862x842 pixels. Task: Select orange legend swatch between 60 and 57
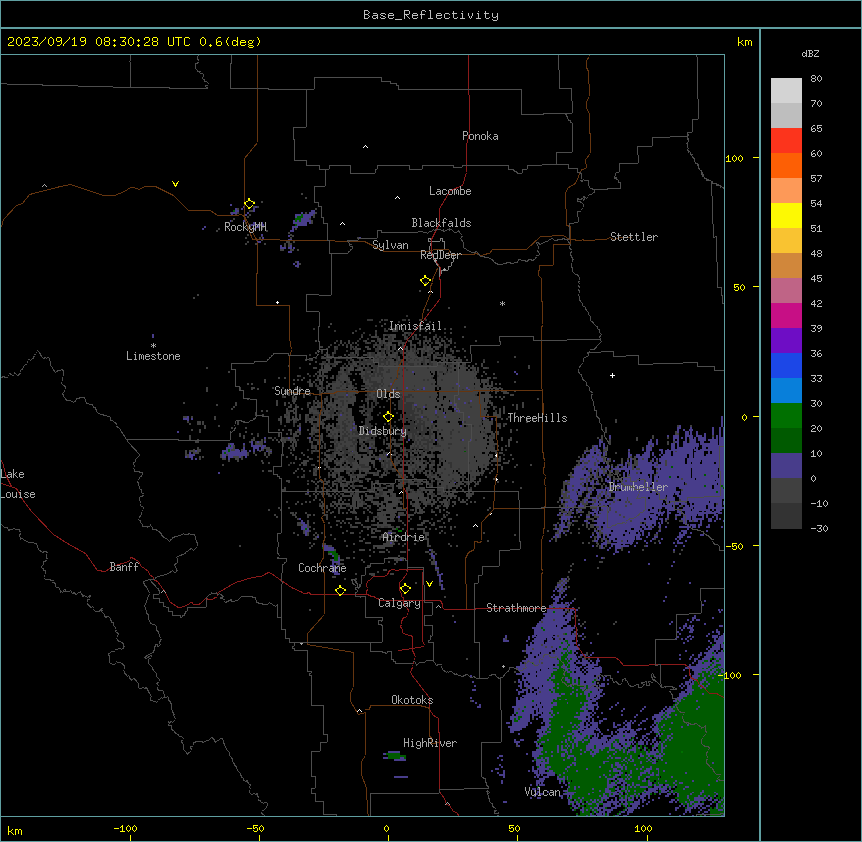point(786,165)
